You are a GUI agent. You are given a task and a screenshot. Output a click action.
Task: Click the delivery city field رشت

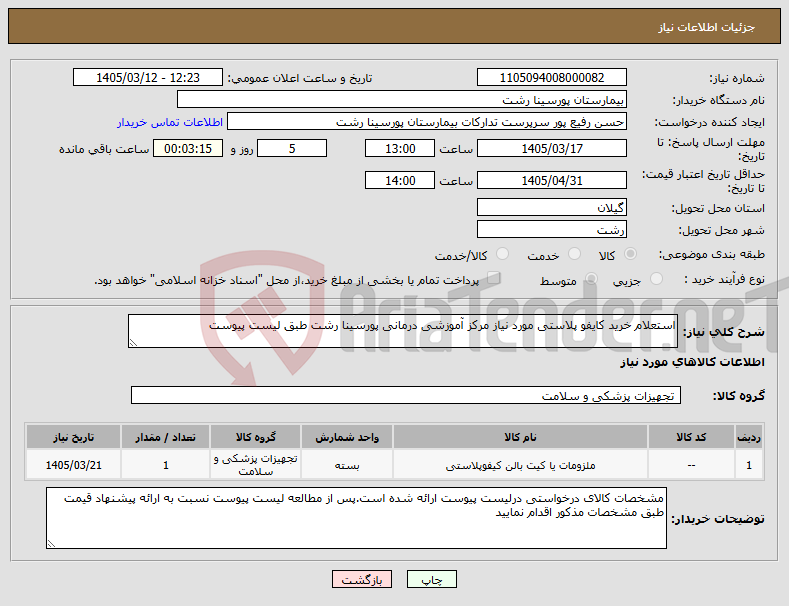[x=551, y=230]
